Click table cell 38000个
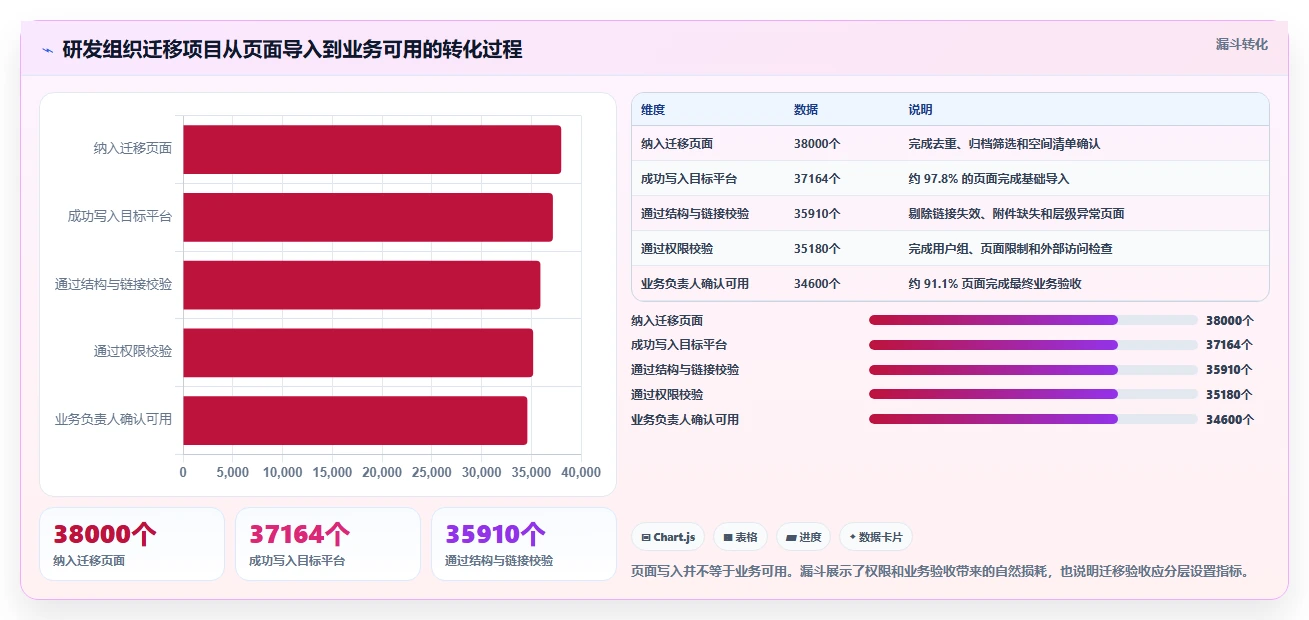The width and height of the screenshot is (1309, 620). 817,144
